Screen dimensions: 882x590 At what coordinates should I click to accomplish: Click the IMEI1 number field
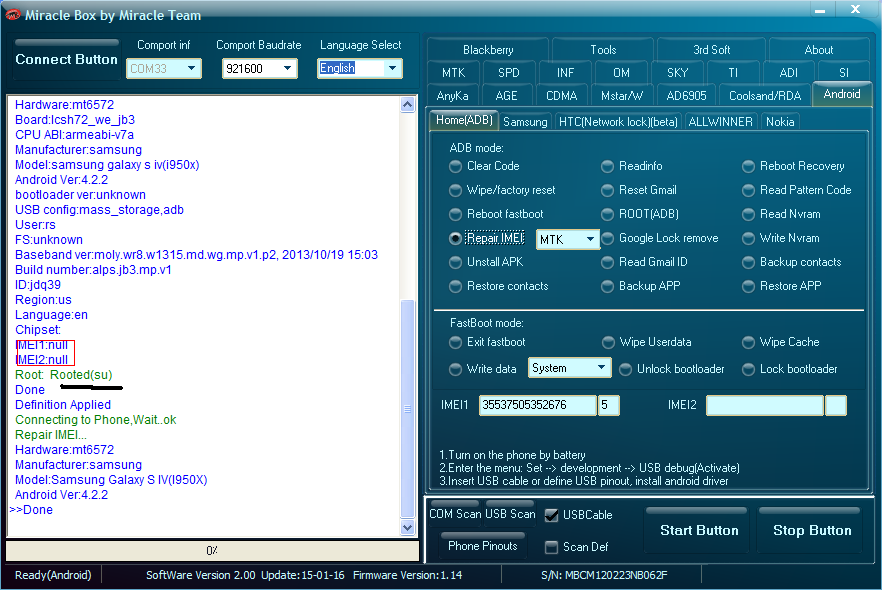tap(537, 405)
